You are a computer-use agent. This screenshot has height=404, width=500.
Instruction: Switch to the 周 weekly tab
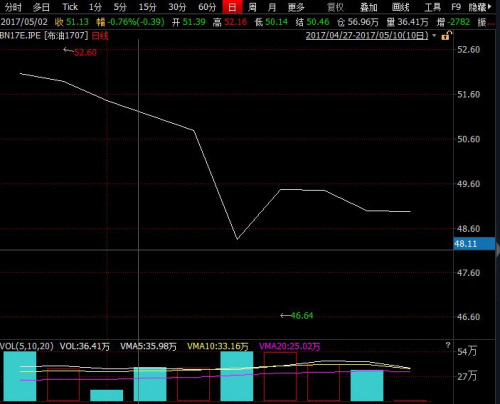(252, 7)
